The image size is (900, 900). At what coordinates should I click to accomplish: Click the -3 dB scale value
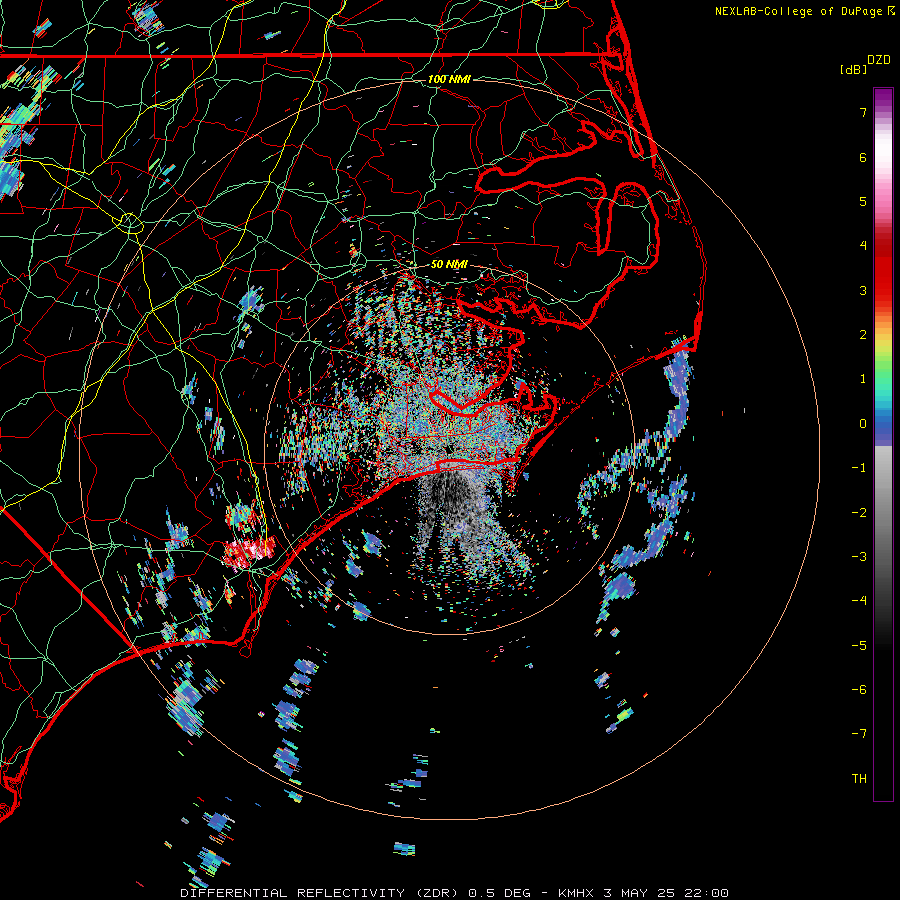[x=859, y=557]
